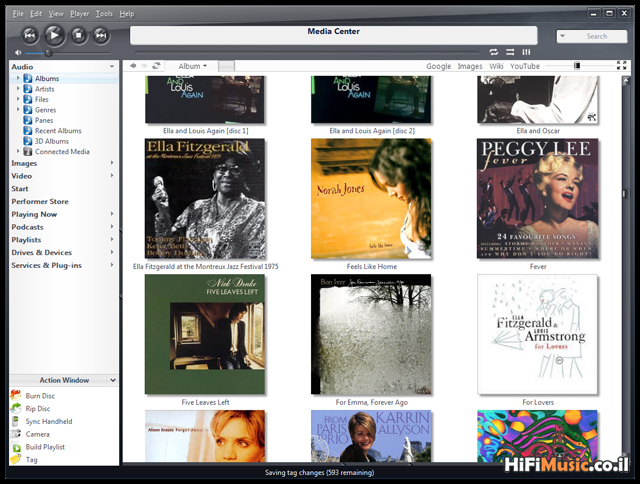Select the Genres icon in tree

pyautogui.click(x=28, y=110)
